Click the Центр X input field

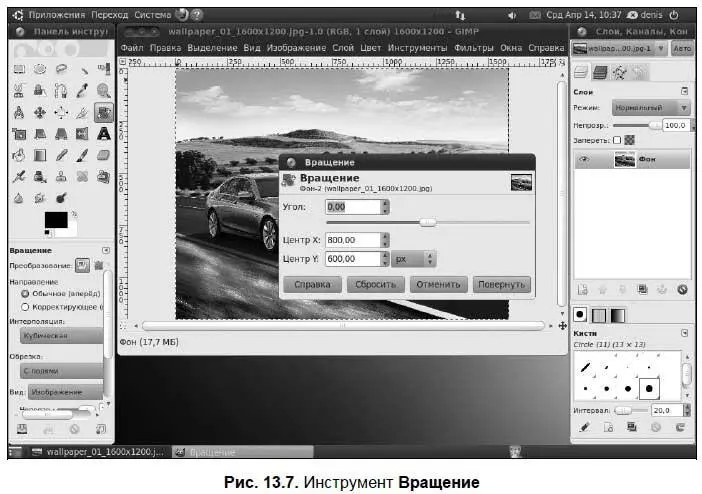tap(353, 240)
